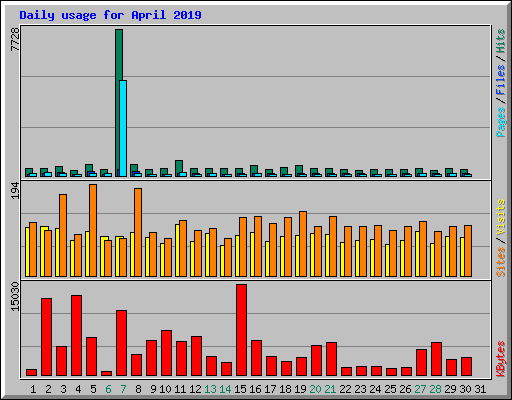Screen dimensions: 512x400
Task: Click the red KBytes bar for day 1
Action: pos(32,372)
